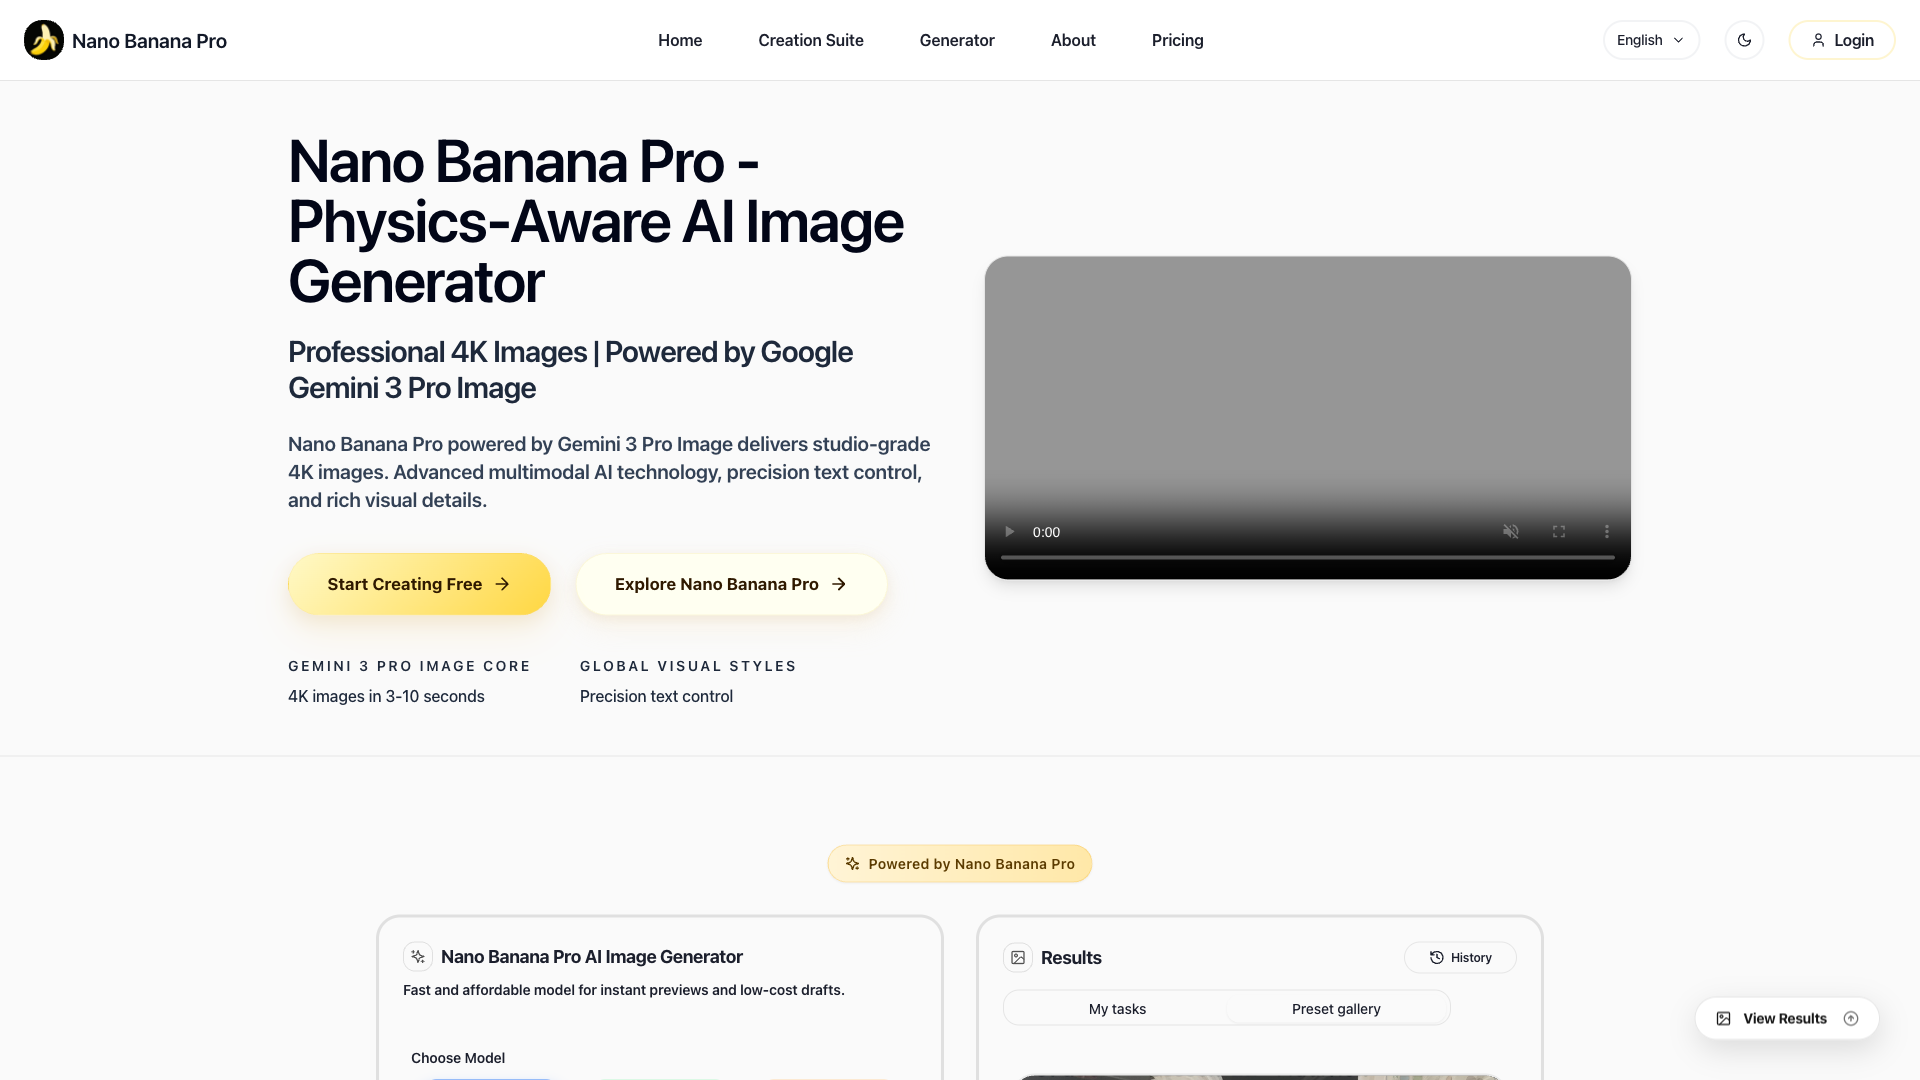1920x1080 pixels.
Task: Click 'Precision text control' text
Action: pos(656,696)
